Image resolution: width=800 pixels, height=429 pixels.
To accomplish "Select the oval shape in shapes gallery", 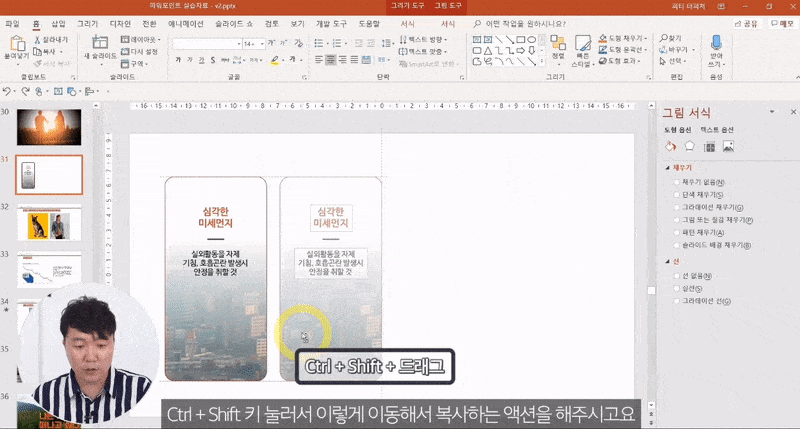I will click(532, 39).
